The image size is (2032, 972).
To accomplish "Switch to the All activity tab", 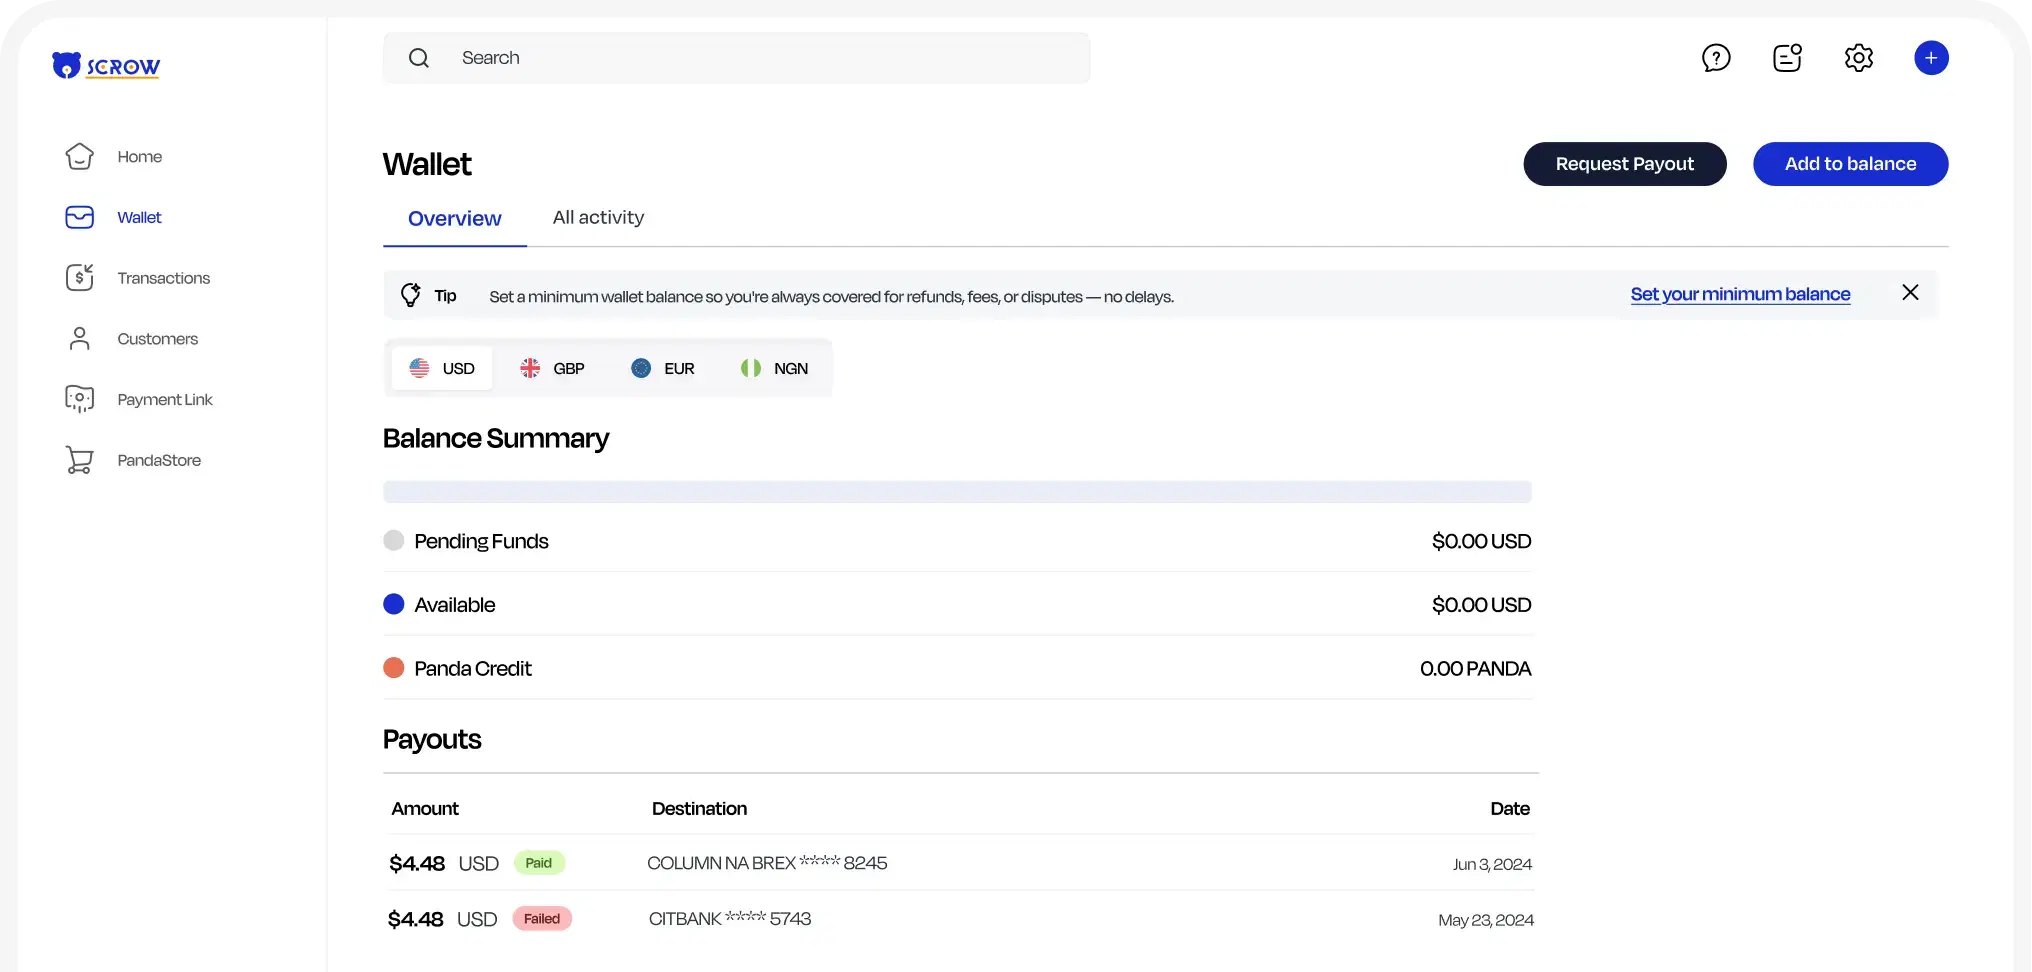I will 598,217.
